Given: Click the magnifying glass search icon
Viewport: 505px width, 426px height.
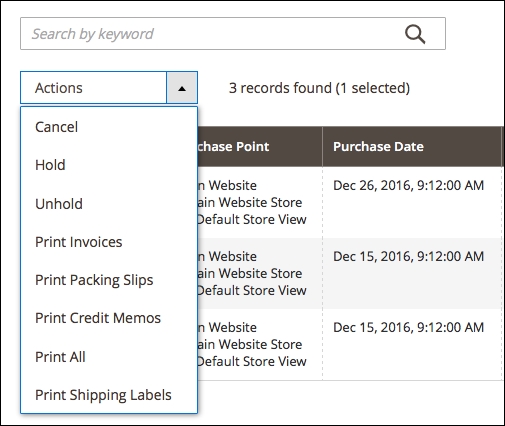Looking at the screenshot, I should 415,34.
